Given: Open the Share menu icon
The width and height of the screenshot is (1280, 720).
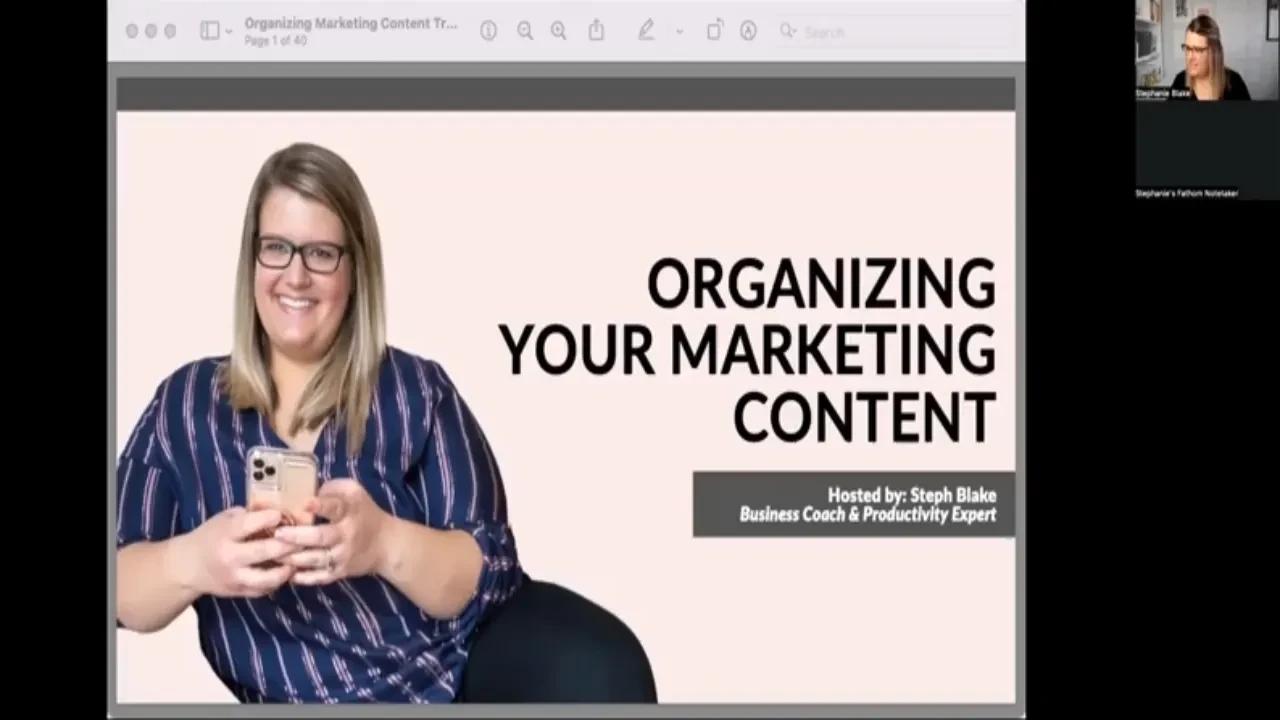Looking at the screenshot, I should tap(596, 30).
